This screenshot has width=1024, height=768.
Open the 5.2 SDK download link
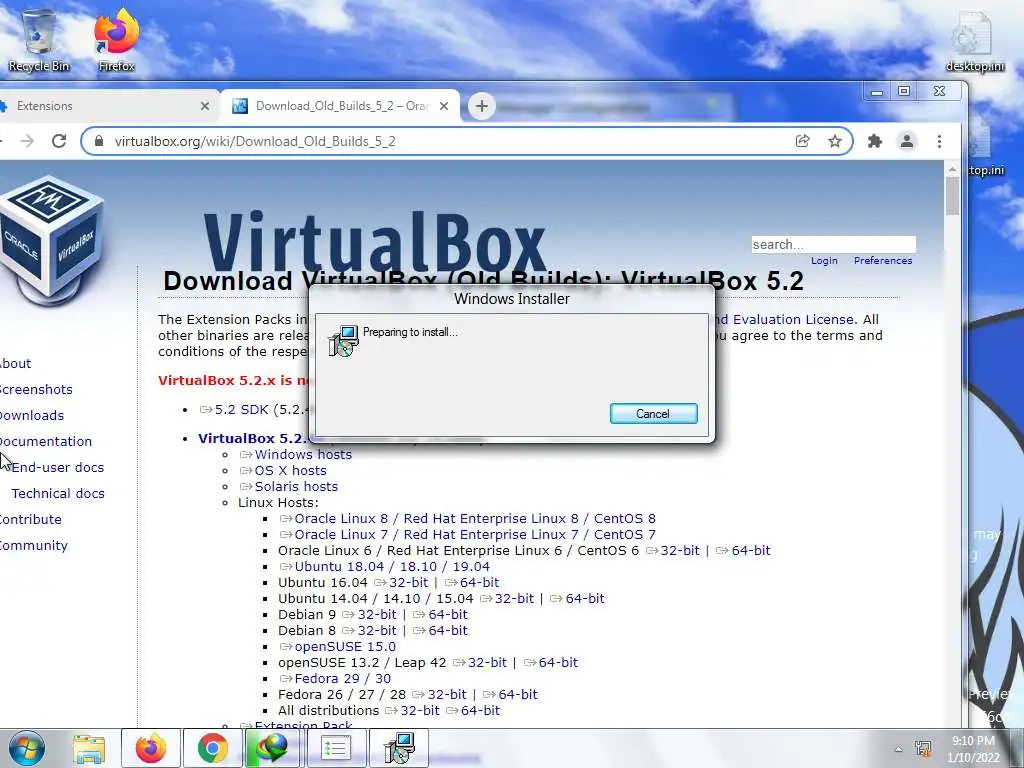(234, 409)
